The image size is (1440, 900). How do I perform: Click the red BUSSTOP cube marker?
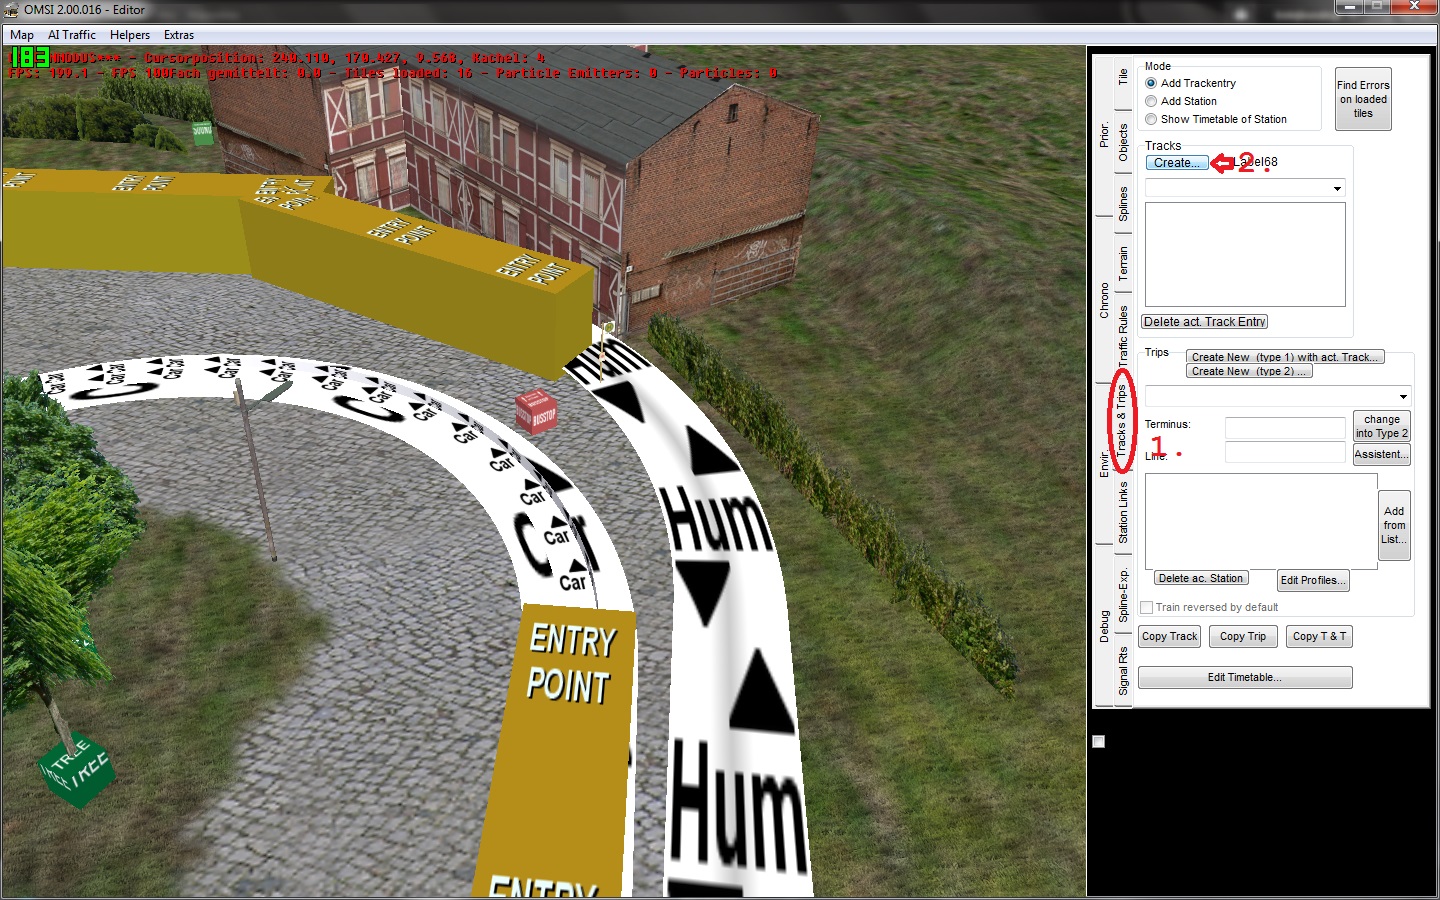click(x=535, y=411)
